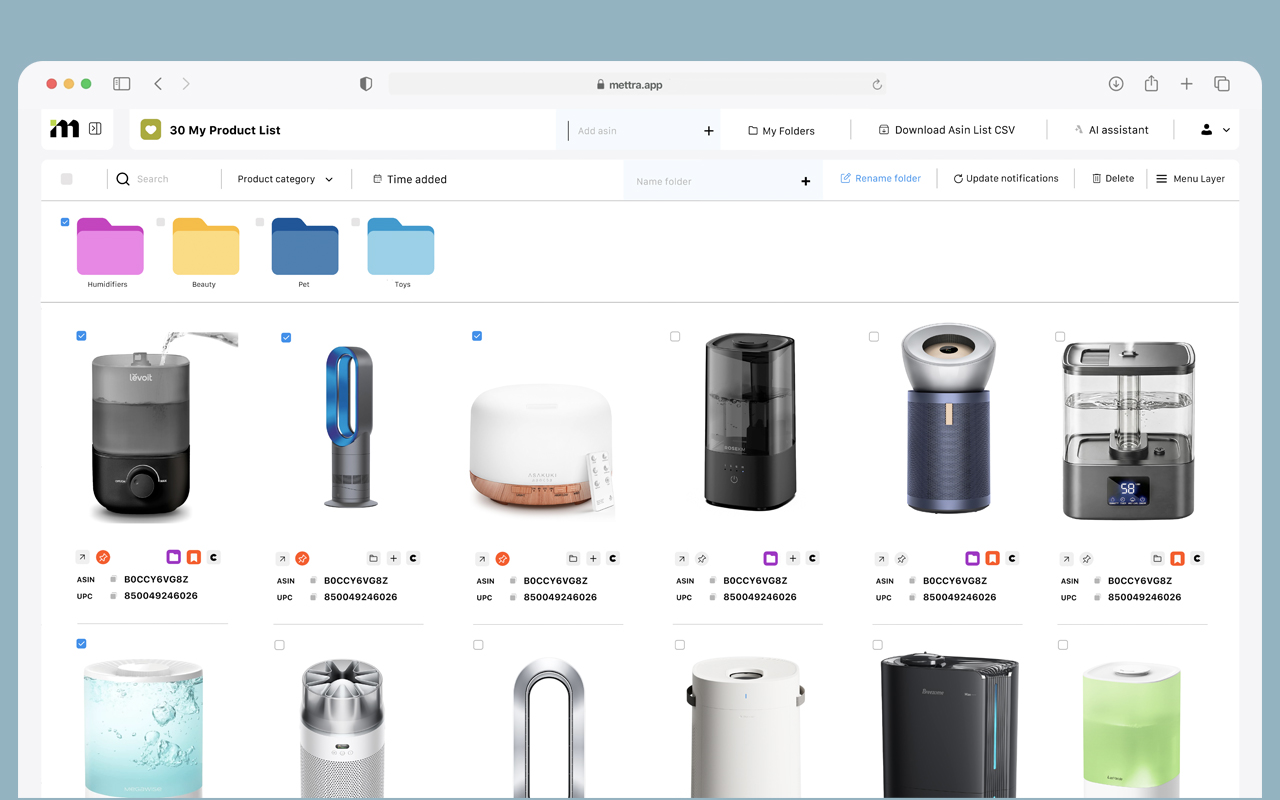Select the all-black humidifier checkbox
Image resolution: width=1280 pixels, height=800 pixels.
point(675,337)
